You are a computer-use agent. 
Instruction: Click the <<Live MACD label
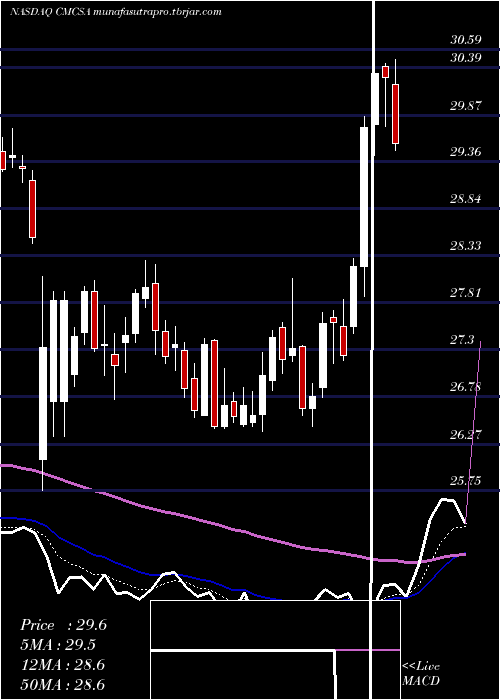point(421,674)
